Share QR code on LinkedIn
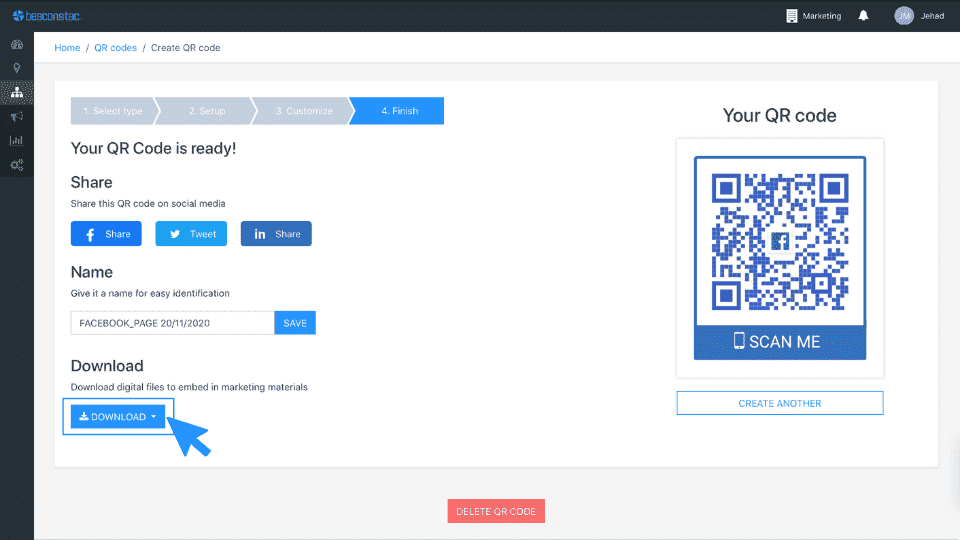Screen dimensions: 960x540 point(276,234)
